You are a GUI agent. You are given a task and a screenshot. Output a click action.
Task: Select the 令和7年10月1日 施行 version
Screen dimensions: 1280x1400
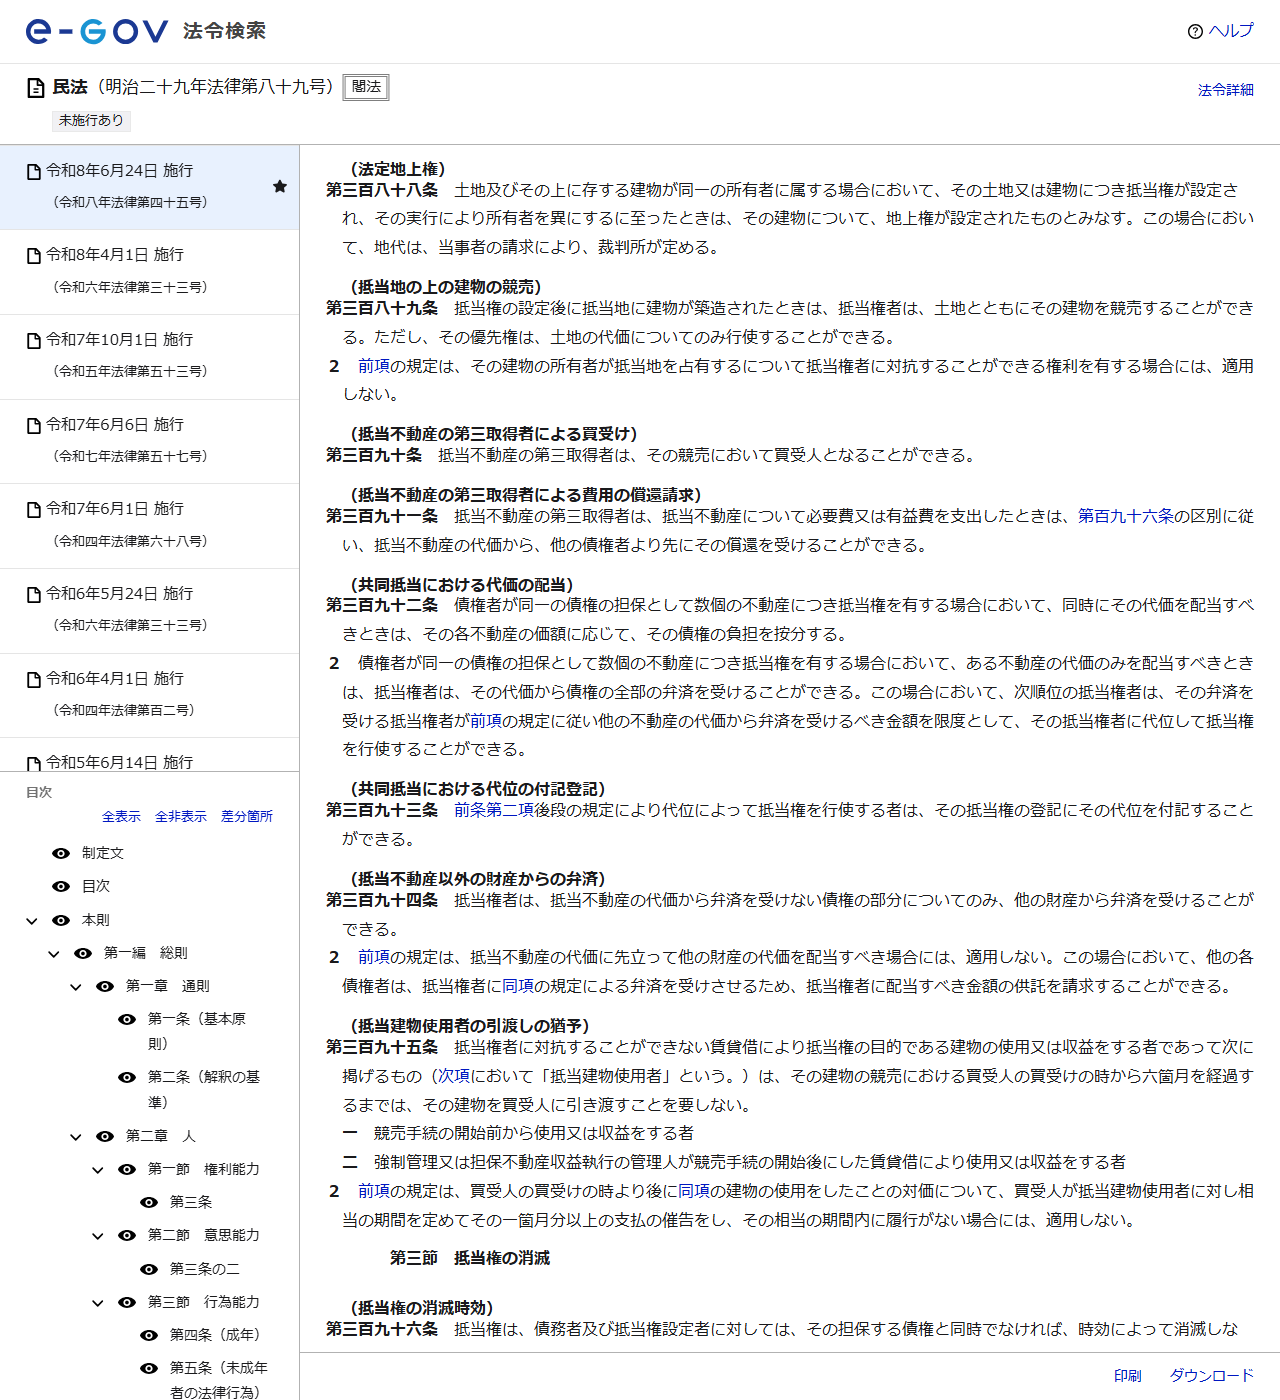[149, 357]
